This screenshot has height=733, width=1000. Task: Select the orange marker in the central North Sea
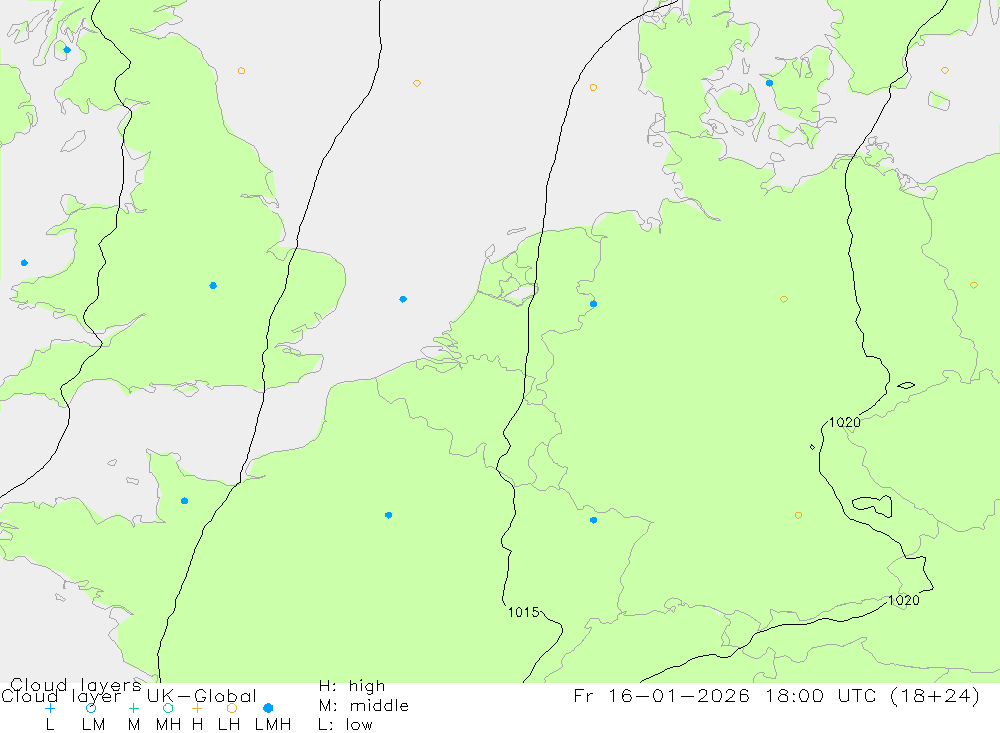[x=416, y=84]
